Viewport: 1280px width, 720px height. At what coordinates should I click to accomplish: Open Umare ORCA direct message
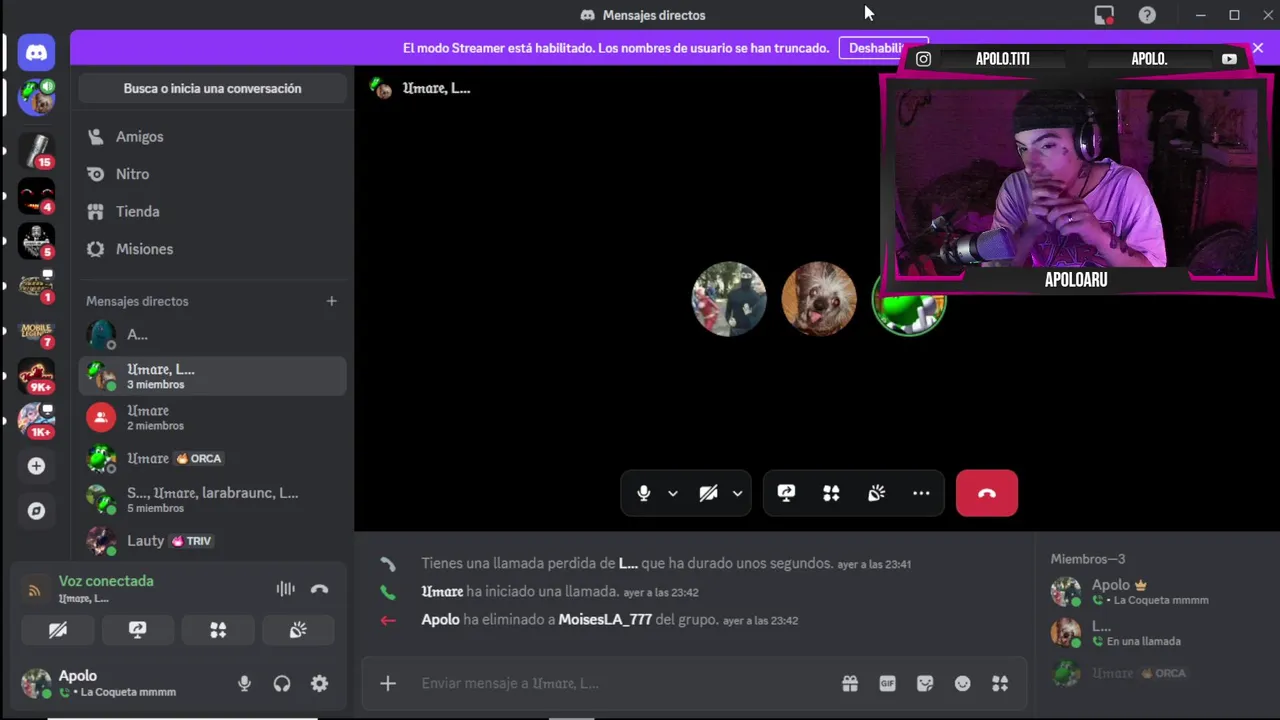point(212,458)
